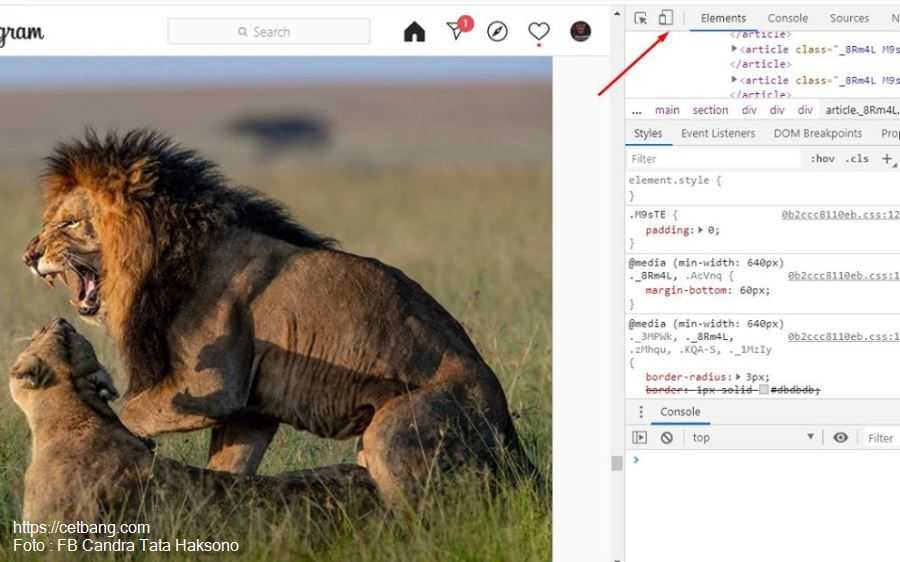Image resolution: width=900 pixels, height=562 pixels.
Task: Click the #dbdbdb border color swatch
Action: point(764,390)
